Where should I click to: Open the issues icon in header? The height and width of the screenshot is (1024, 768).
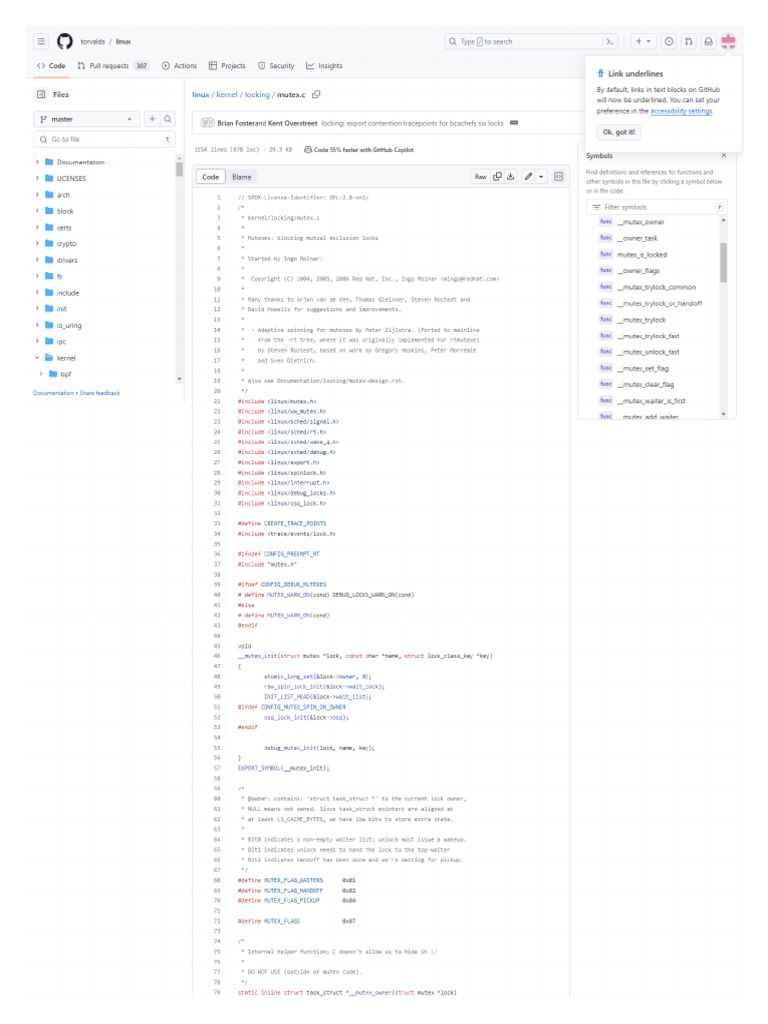click(669, 41)
